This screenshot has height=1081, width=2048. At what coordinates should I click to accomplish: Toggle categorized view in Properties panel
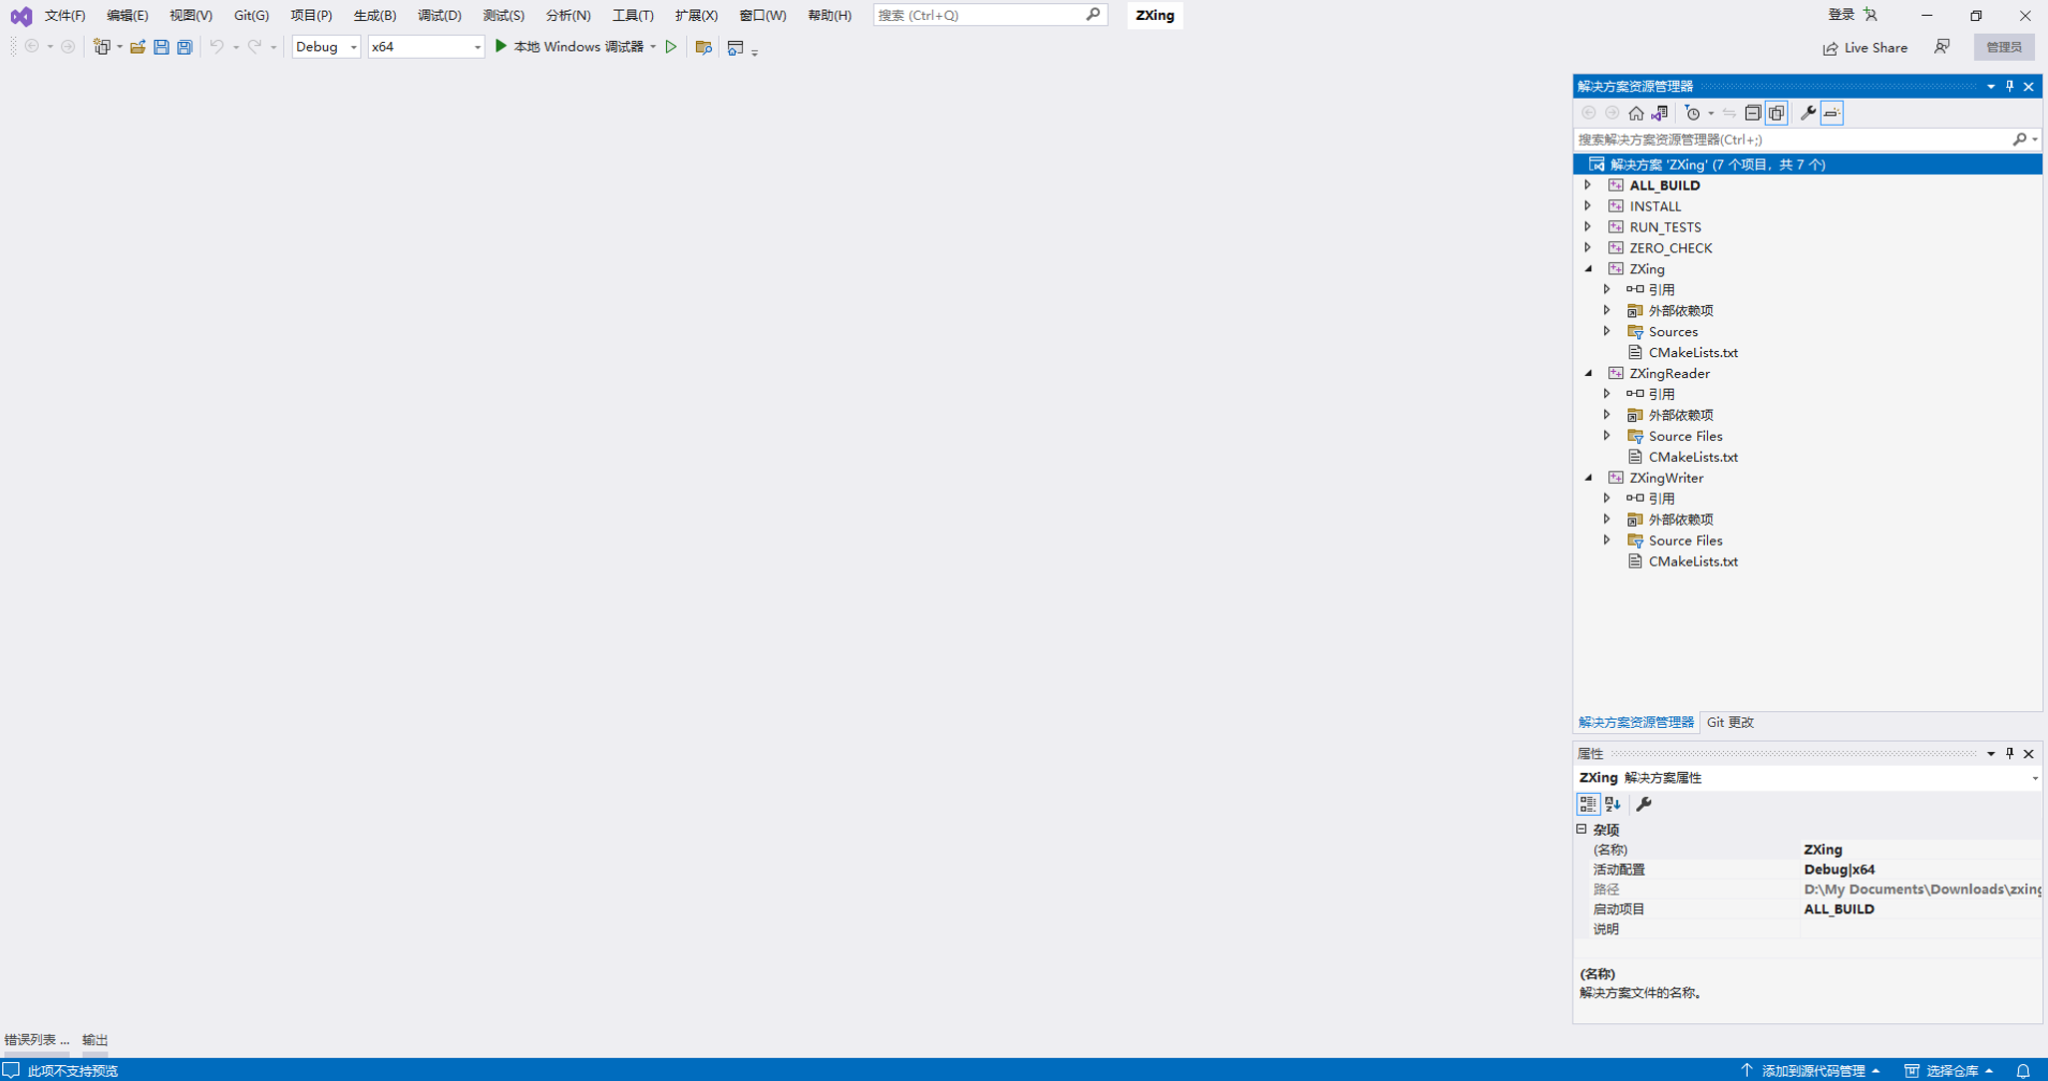(x=1588, y=804)
